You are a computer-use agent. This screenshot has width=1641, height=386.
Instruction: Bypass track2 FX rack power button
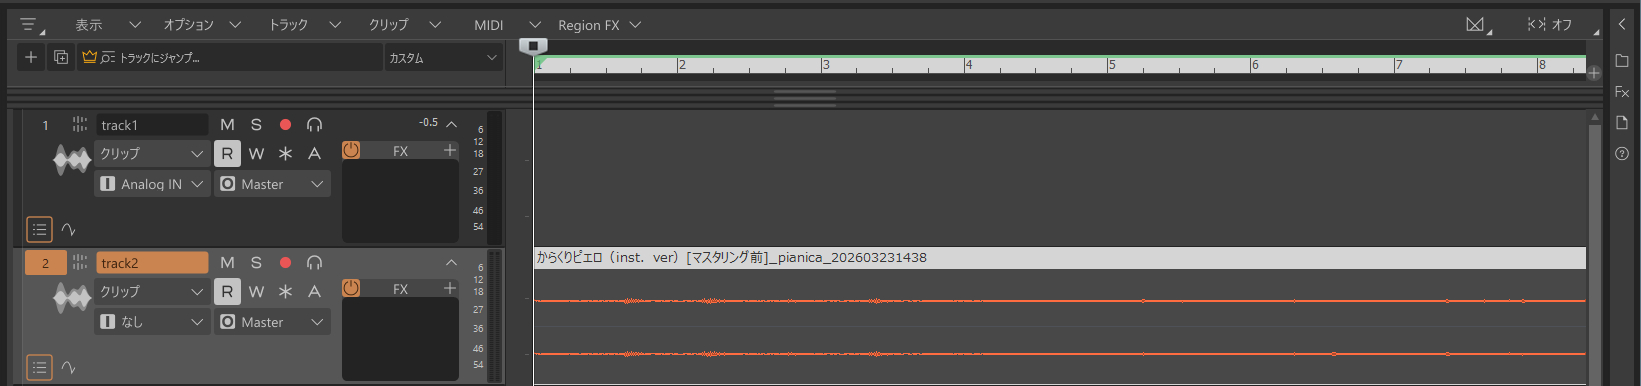tap(351, 288)
